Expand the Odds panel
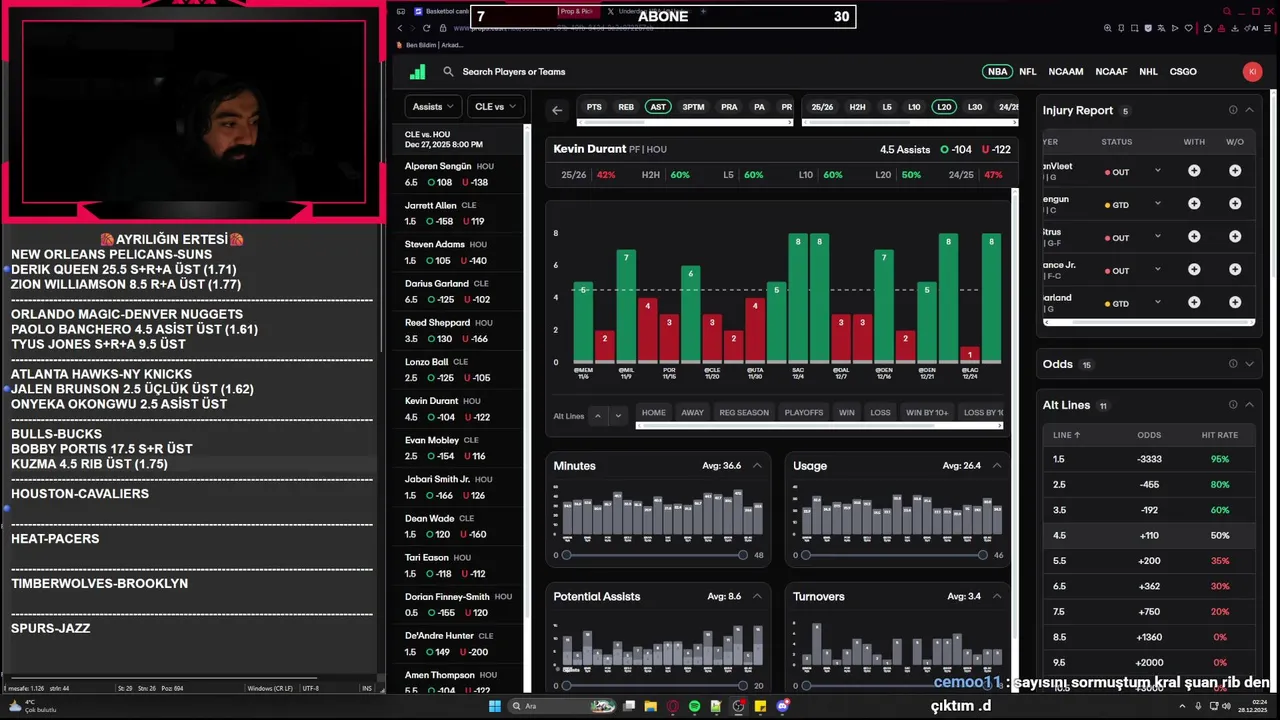Image resolution: width=1280 pixels, height=720 pixels. 1249,364
